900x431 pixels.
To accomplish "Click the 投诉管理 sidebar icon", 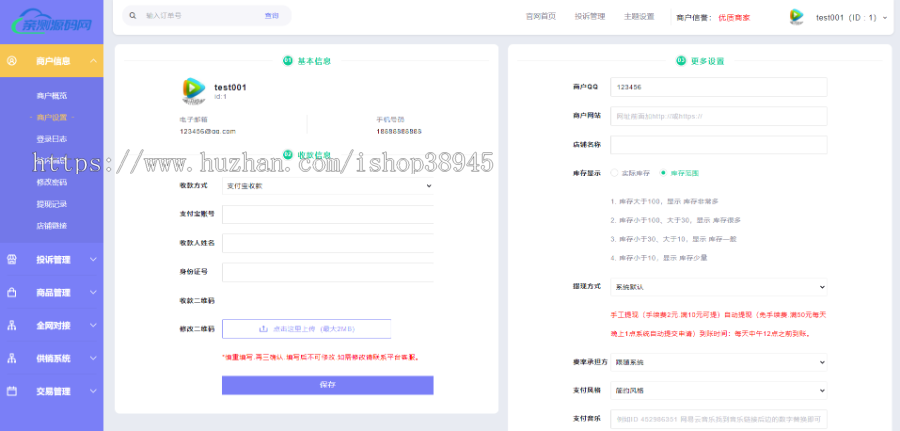I will click(x=12, y=260).
